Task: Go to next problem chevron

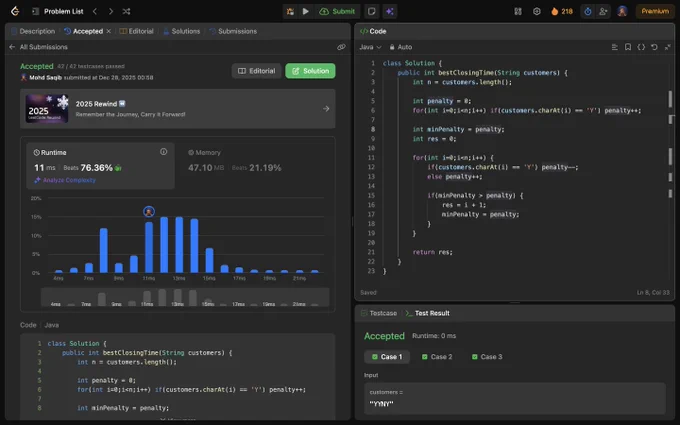Action: pyautogui.click(x=111, y=11)
